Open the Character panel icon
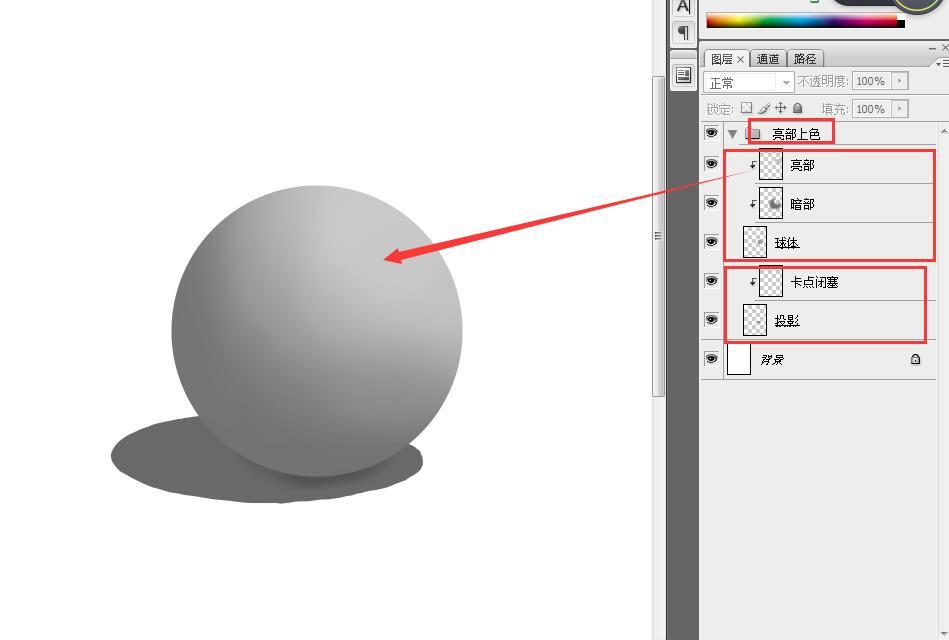The image size is (949, 640). [x=683, y=6]
